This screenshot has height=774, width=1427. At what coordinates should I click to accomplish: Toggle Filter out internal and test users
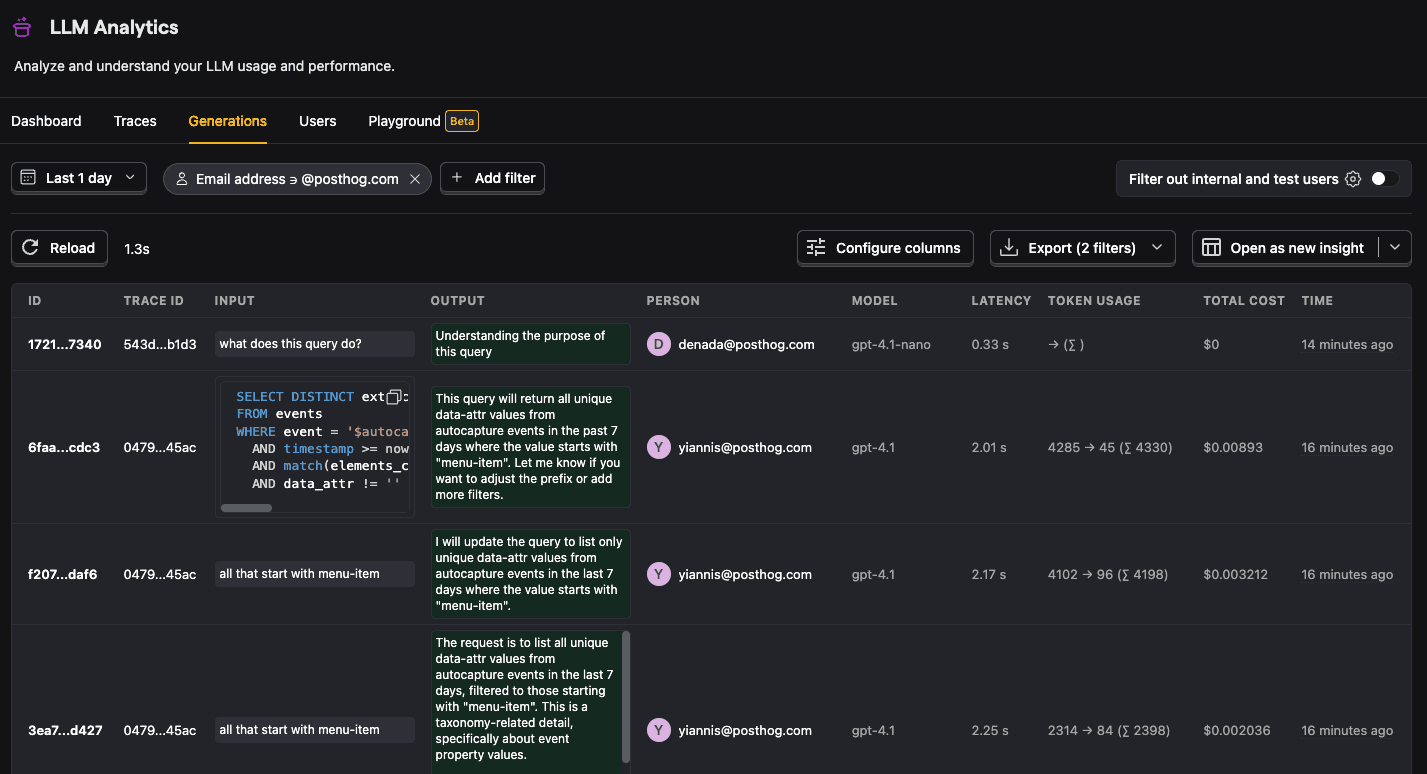pyautogui.click(x=1384, y=179)
